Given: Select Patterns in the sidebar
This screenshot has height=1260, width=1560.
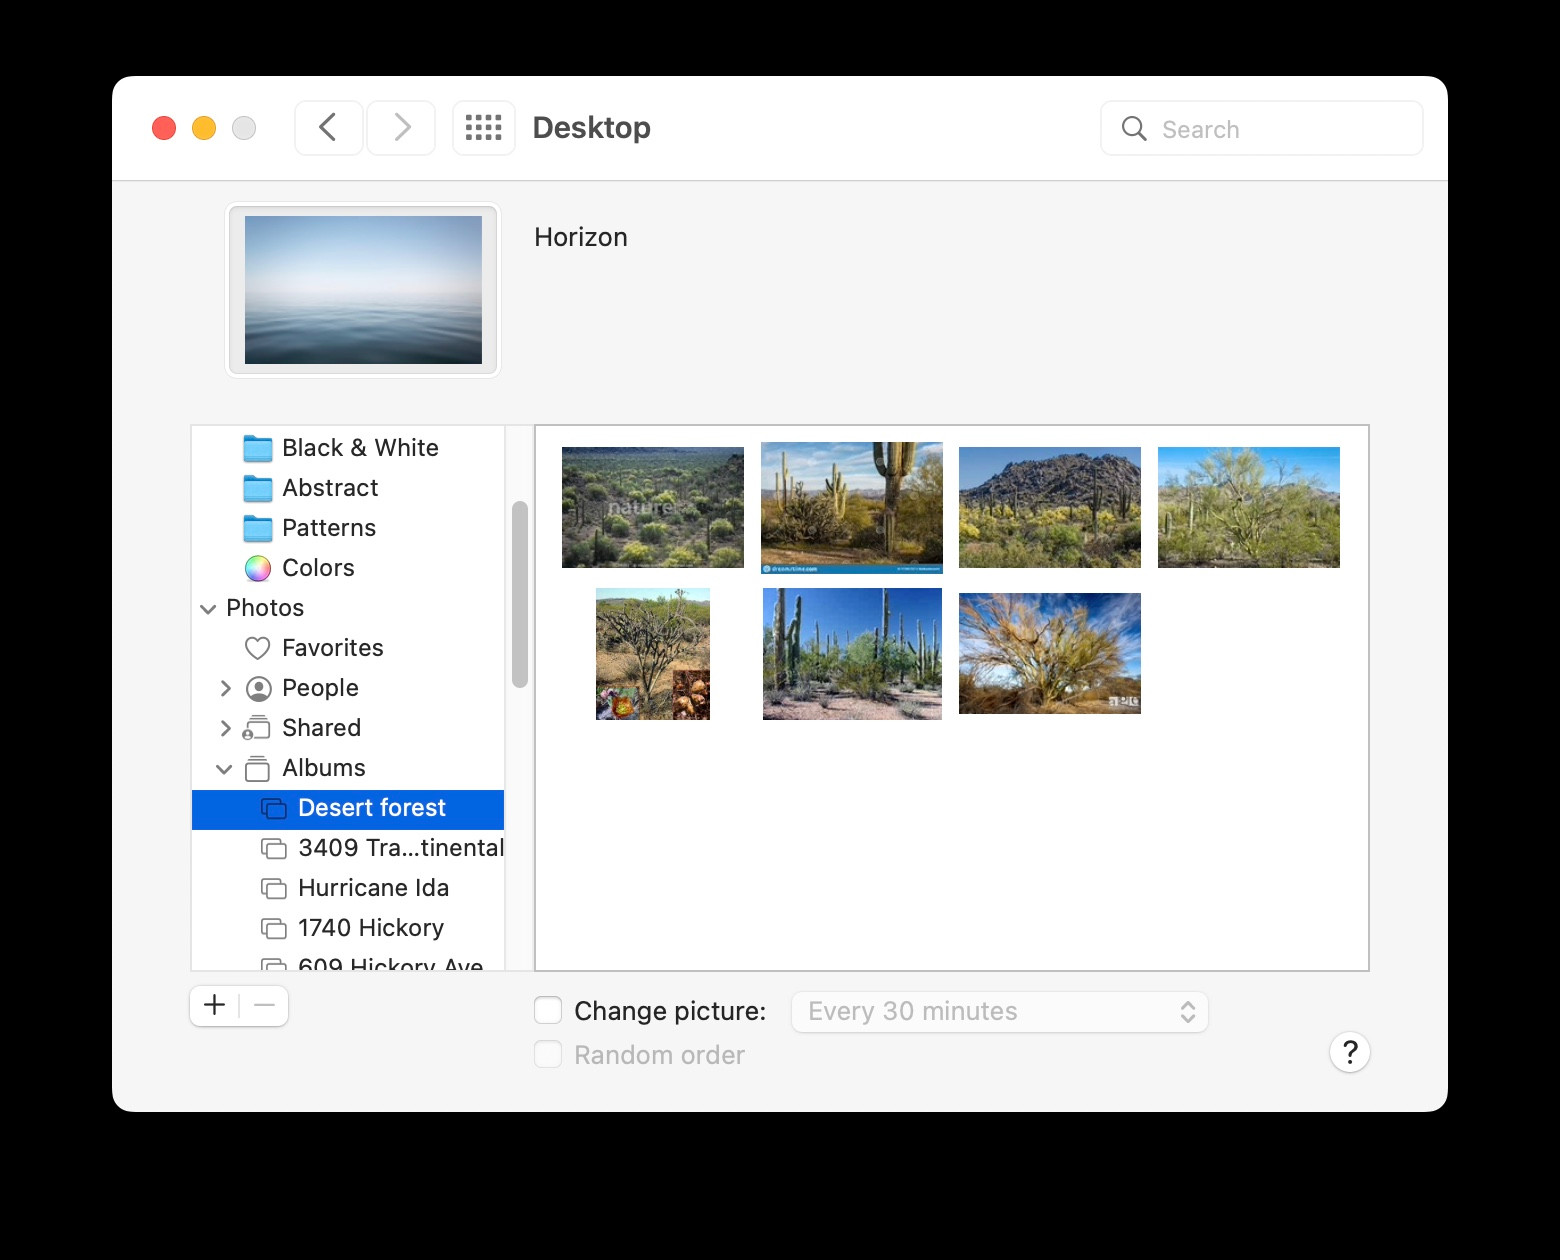Looking at the screenshot, I should click(348, 528).
